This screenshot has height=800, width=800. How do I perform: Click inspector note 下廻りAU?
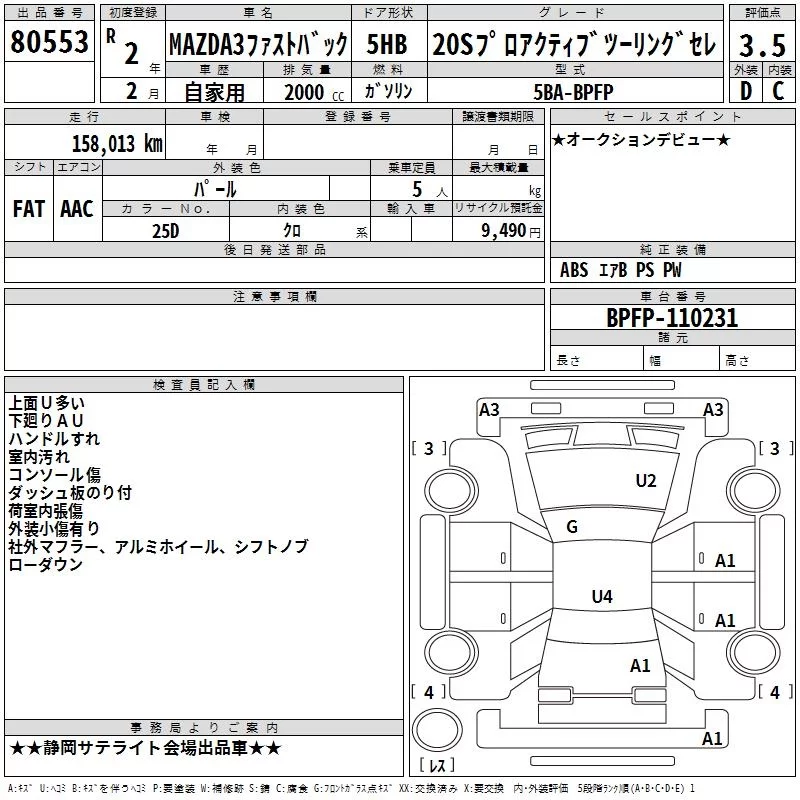45,420
